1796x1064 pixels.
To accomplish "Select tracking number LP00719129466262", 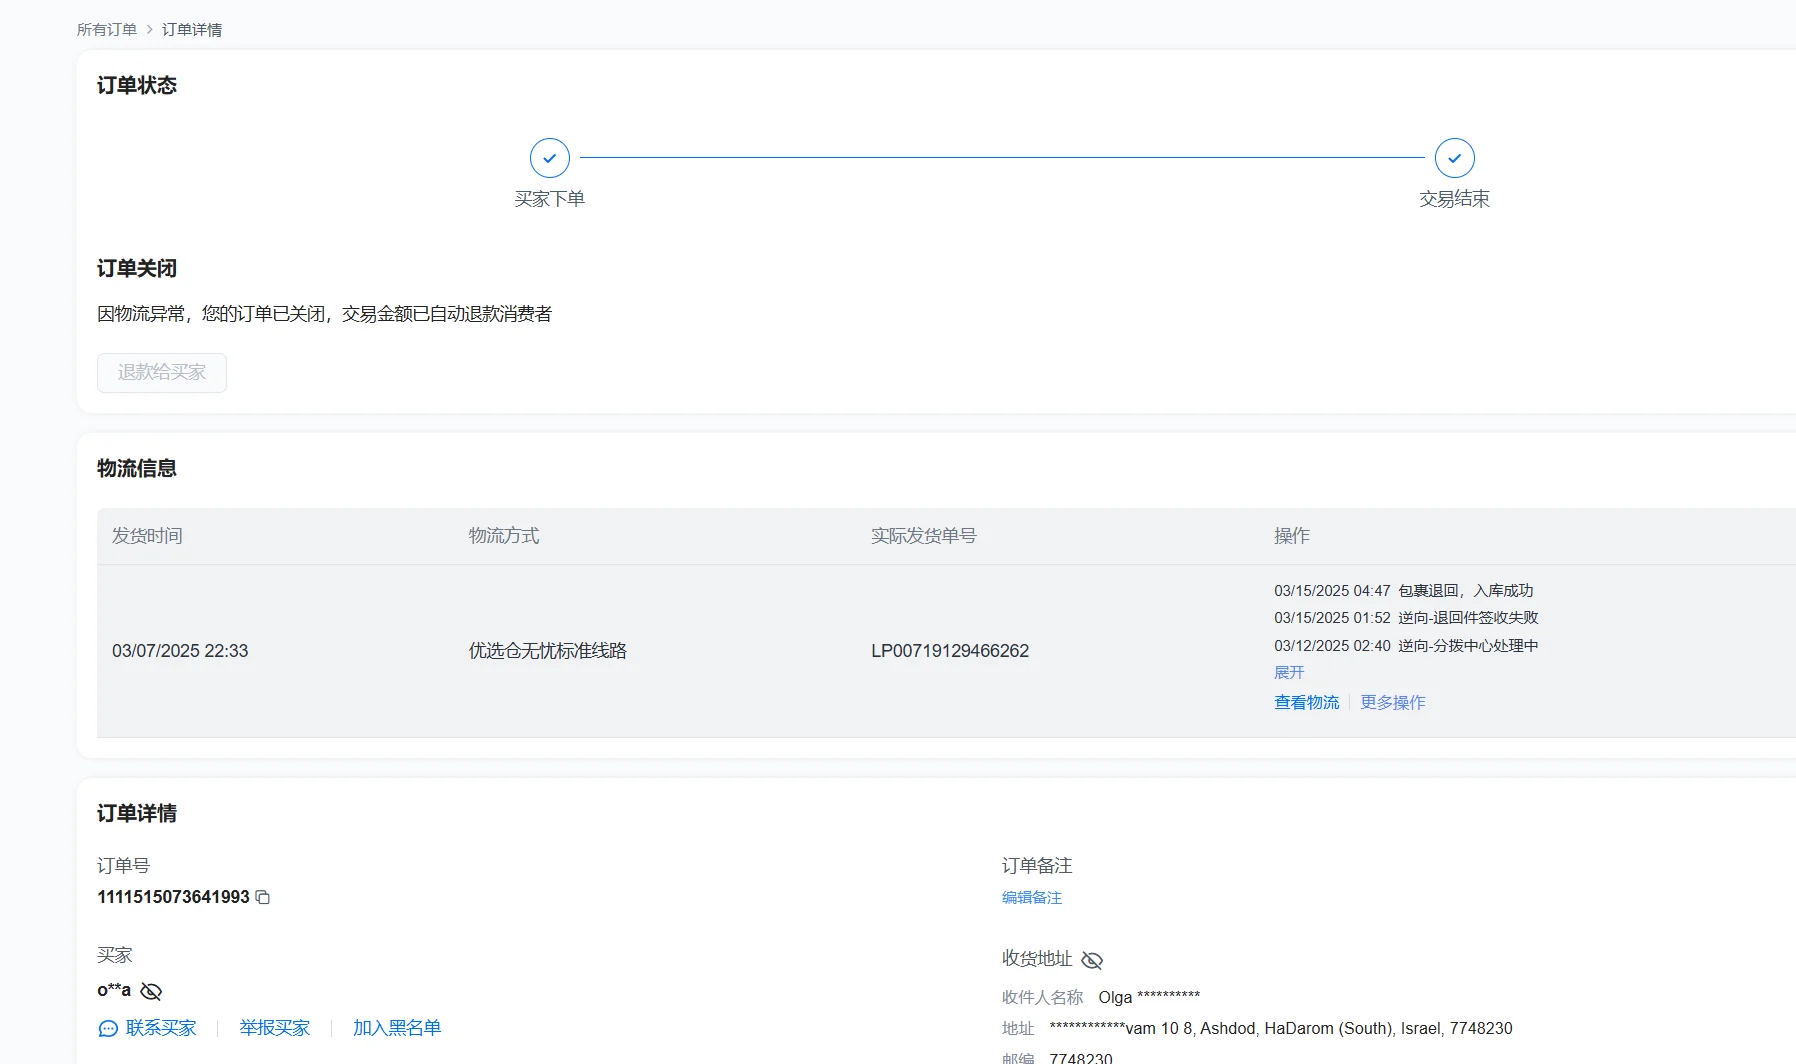I will pos(950,651).
